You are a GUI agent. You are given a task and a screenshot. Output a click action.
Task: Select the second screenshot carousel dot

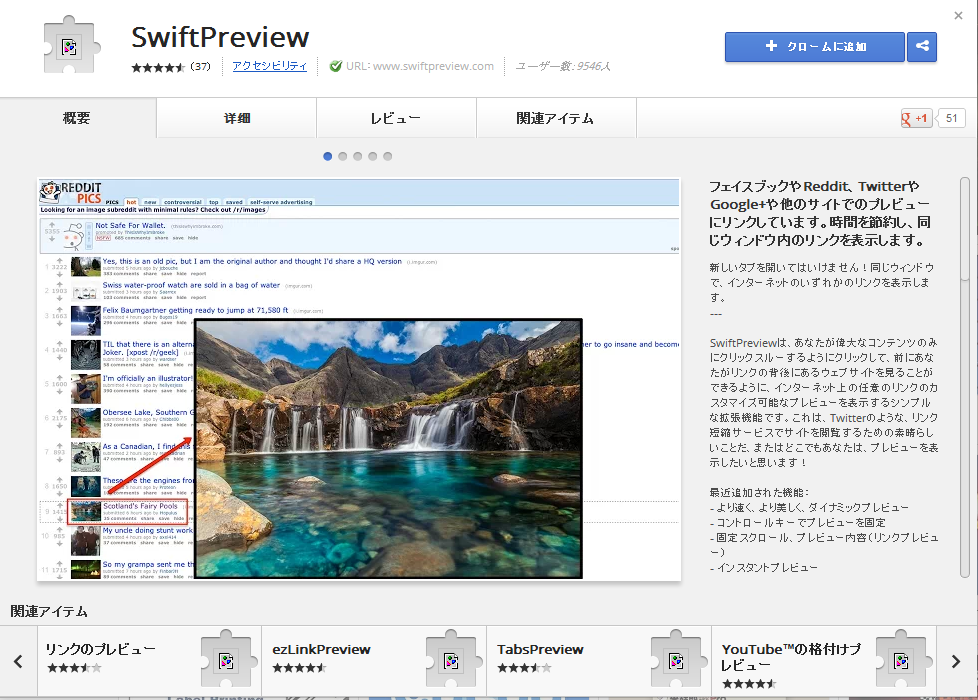pyautogui.click(x=342, y=156)
